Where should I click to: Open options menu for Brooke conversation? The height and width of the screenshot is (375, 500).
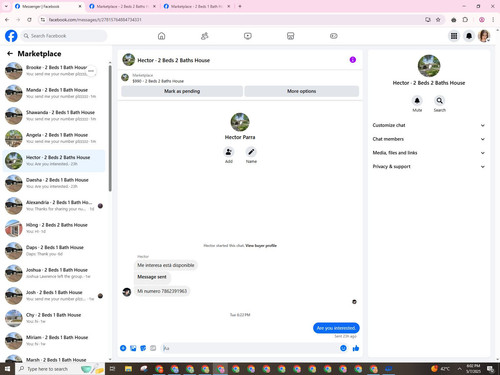tap(91, 71)
